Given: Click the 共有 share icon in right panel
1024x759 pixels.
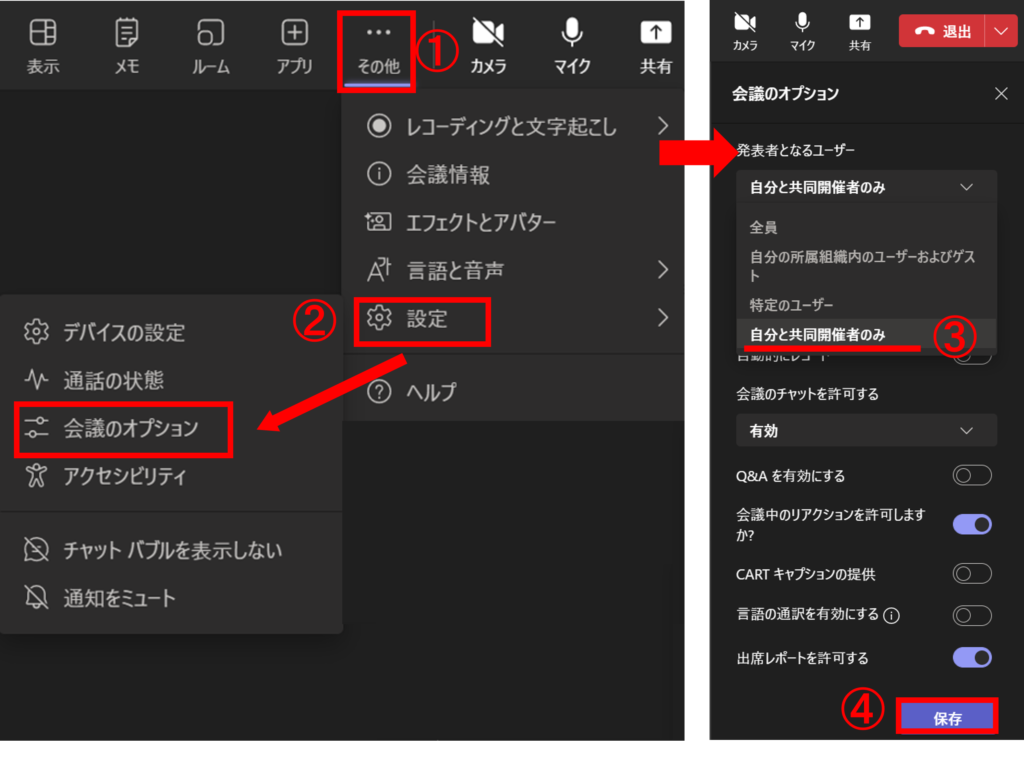Looking at the screenshot, I should pos(860,30).
